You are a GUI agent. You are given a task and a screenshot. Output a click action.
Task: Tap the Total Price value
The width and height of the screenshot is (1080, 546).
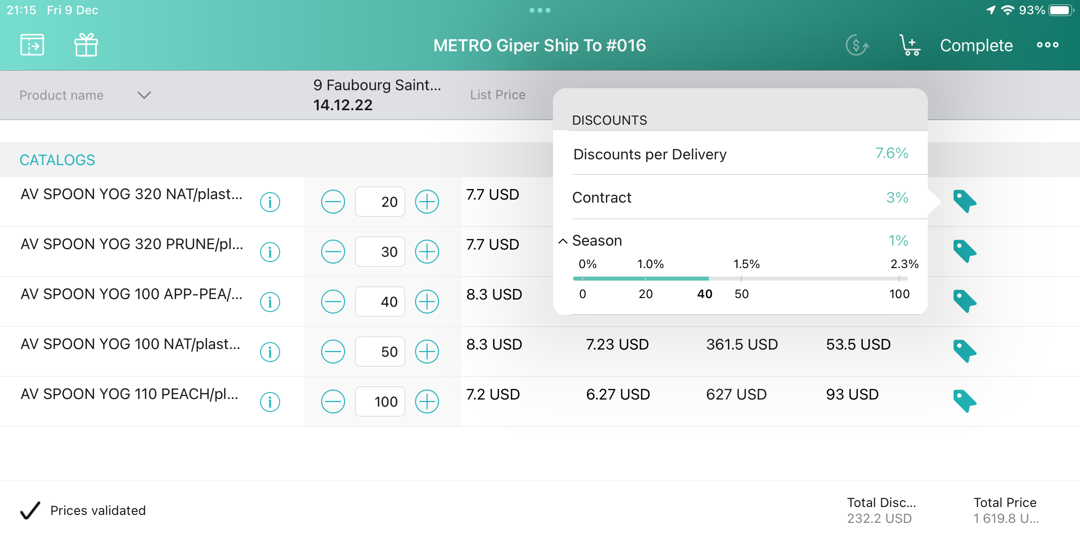tap(1006, 518)
